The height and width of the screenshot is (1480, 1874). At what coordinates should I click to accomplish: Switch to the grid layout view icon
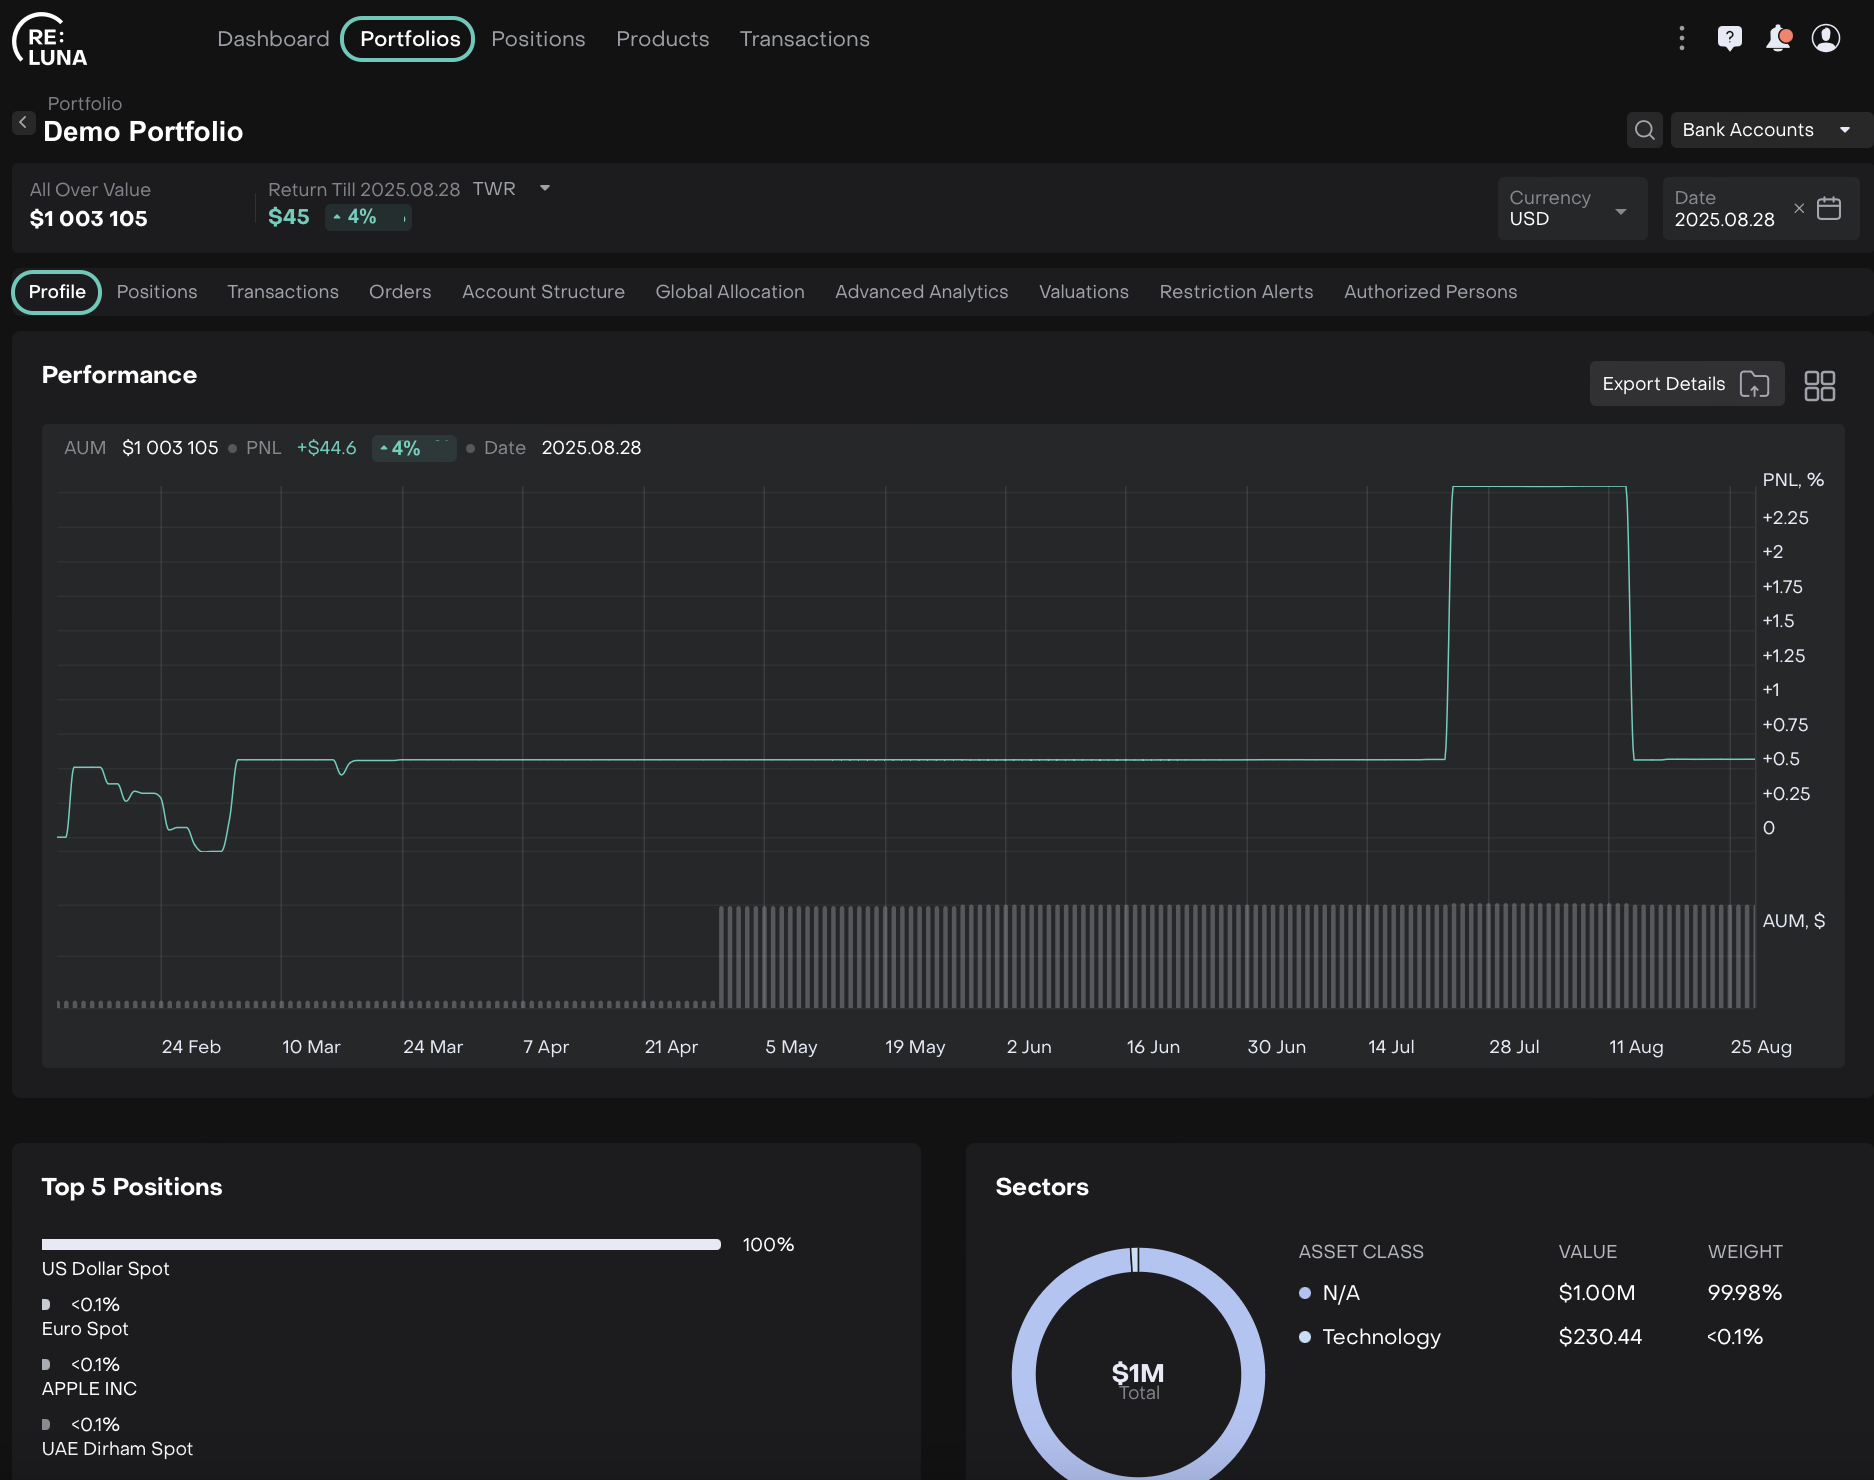tap(1819, 386)
